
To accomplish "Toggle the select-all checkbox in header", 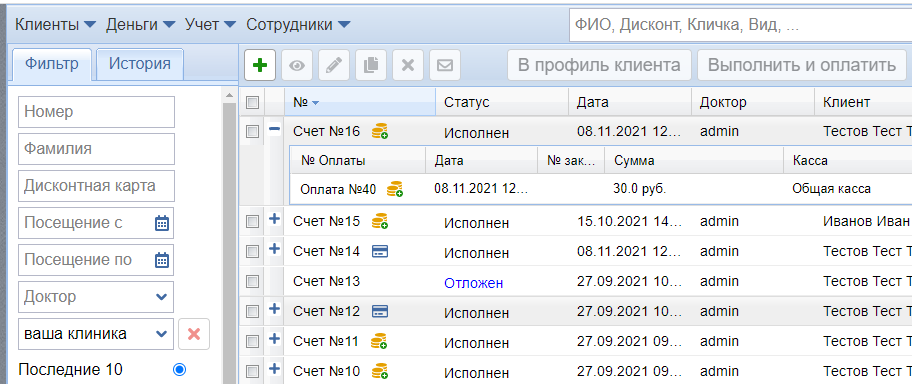I will pos(252,102).
